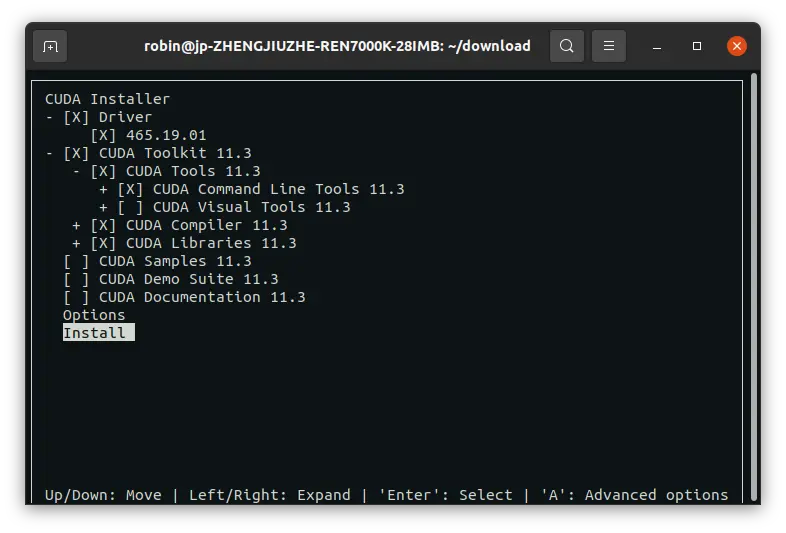Expand CUDA Command Line Tools plus sign

click(x=103, y=190)
